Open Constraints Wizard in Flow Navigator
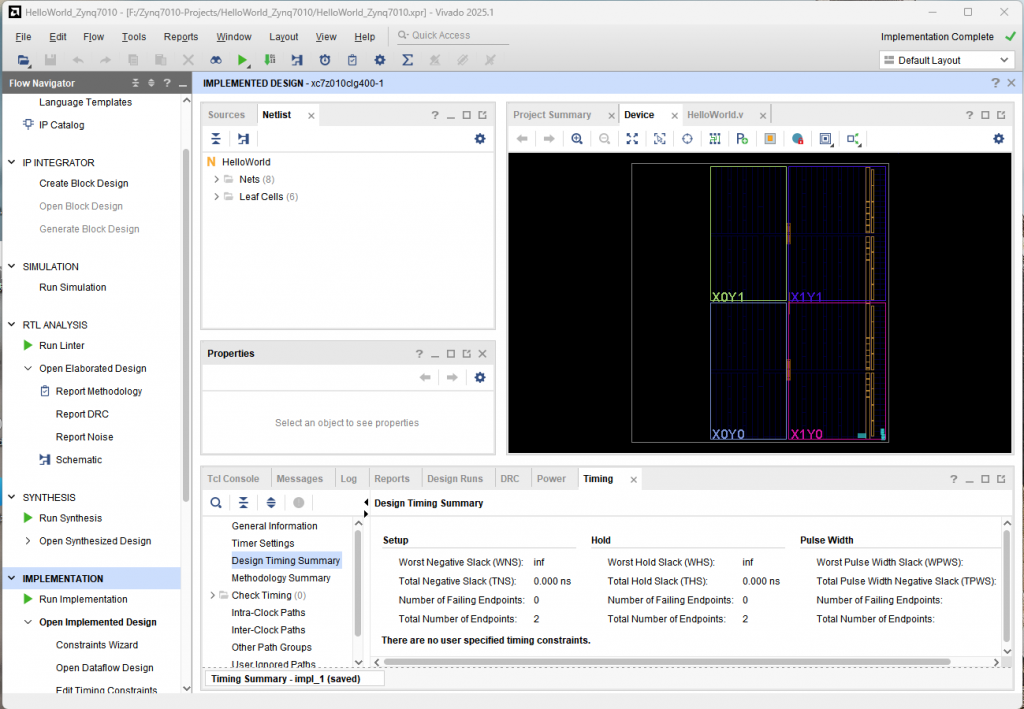This screenshot has width=1024, height=709. [x=97, y=645]
